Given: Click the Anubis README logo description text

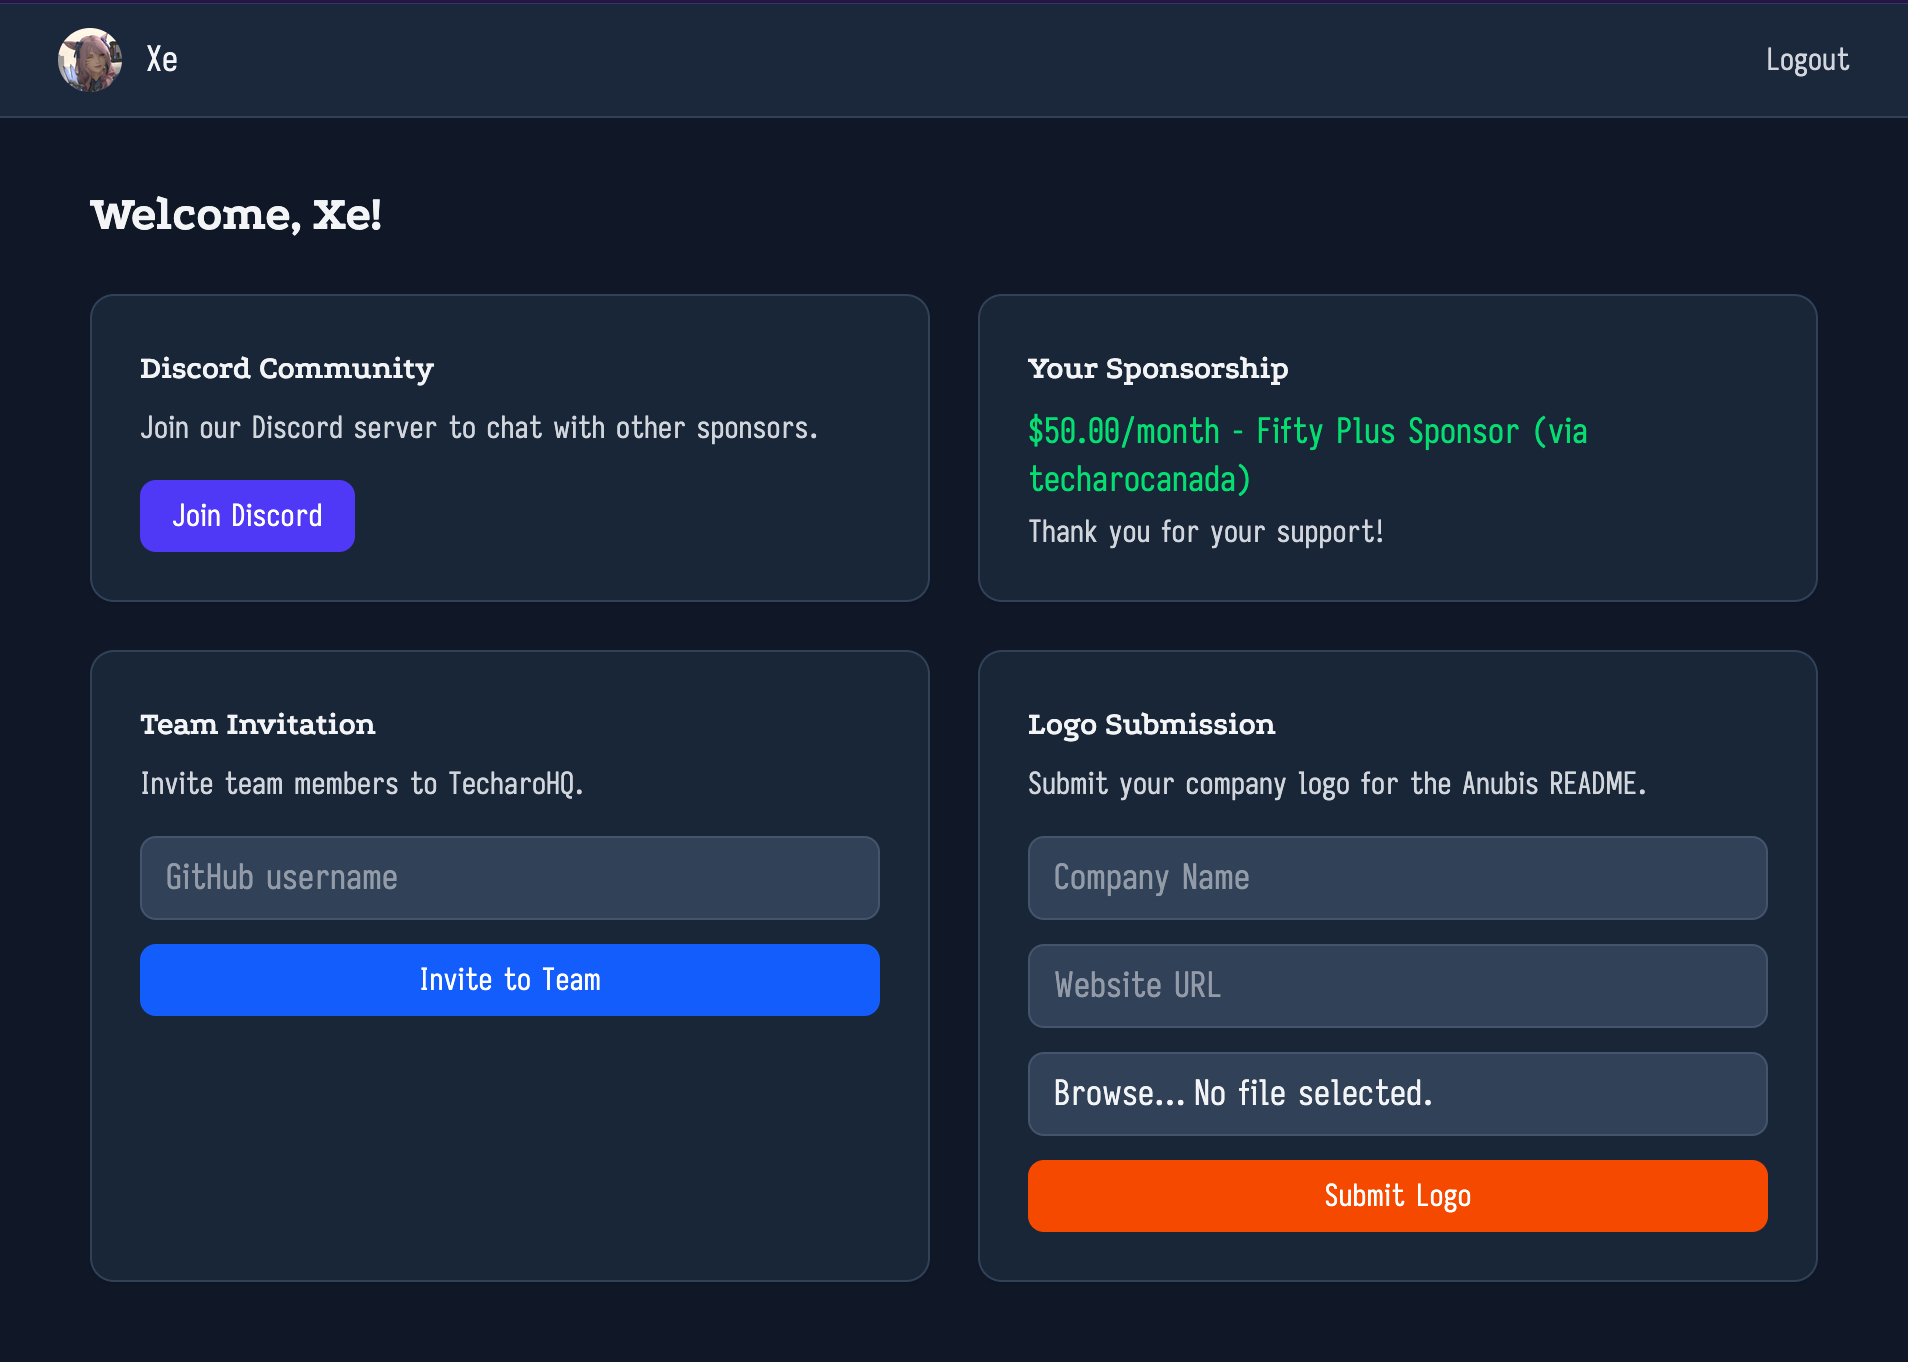Looking at the screenshot, I should click(x=1337, y=784).
